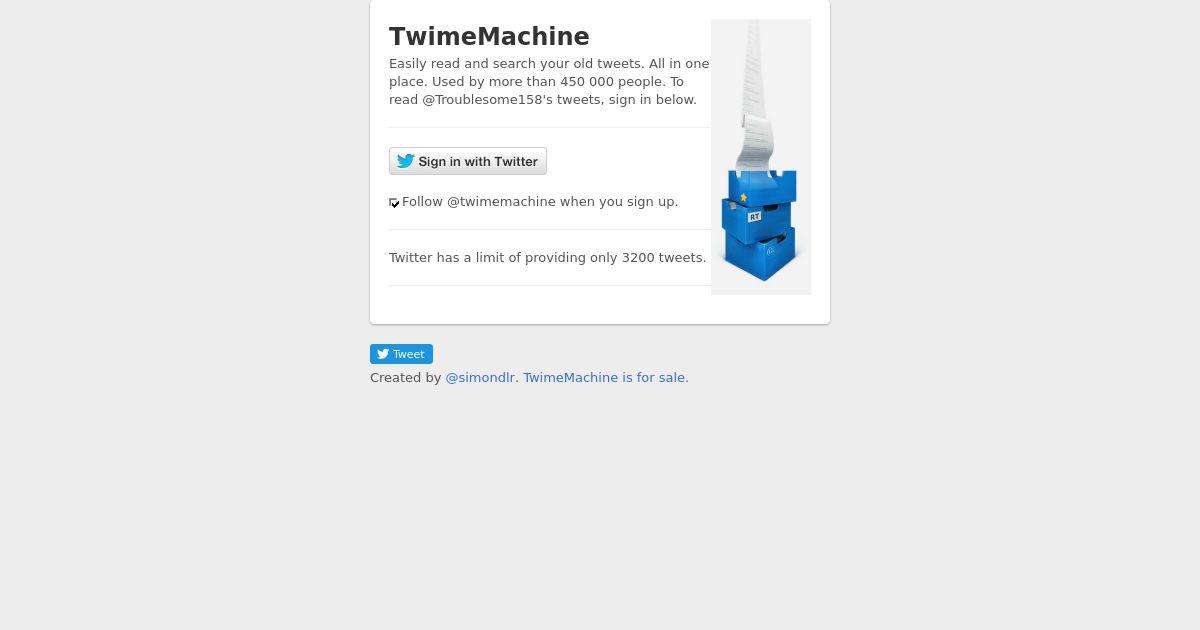Click the top blue box in the stack
Image resolution: width=1200 pixels, height=630 pixels.
[x=762, y=188]
